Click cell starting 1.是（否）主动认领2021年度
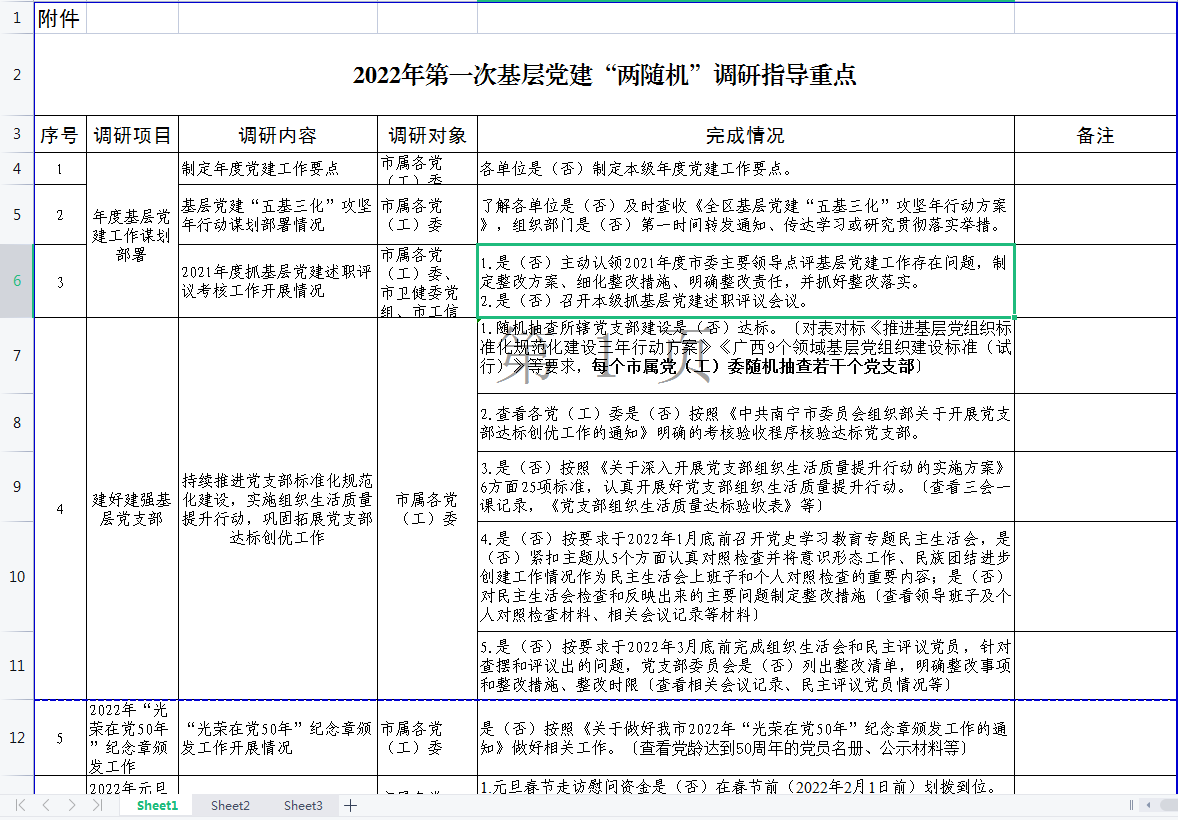Screen dimensions: 1178x820 745,280
